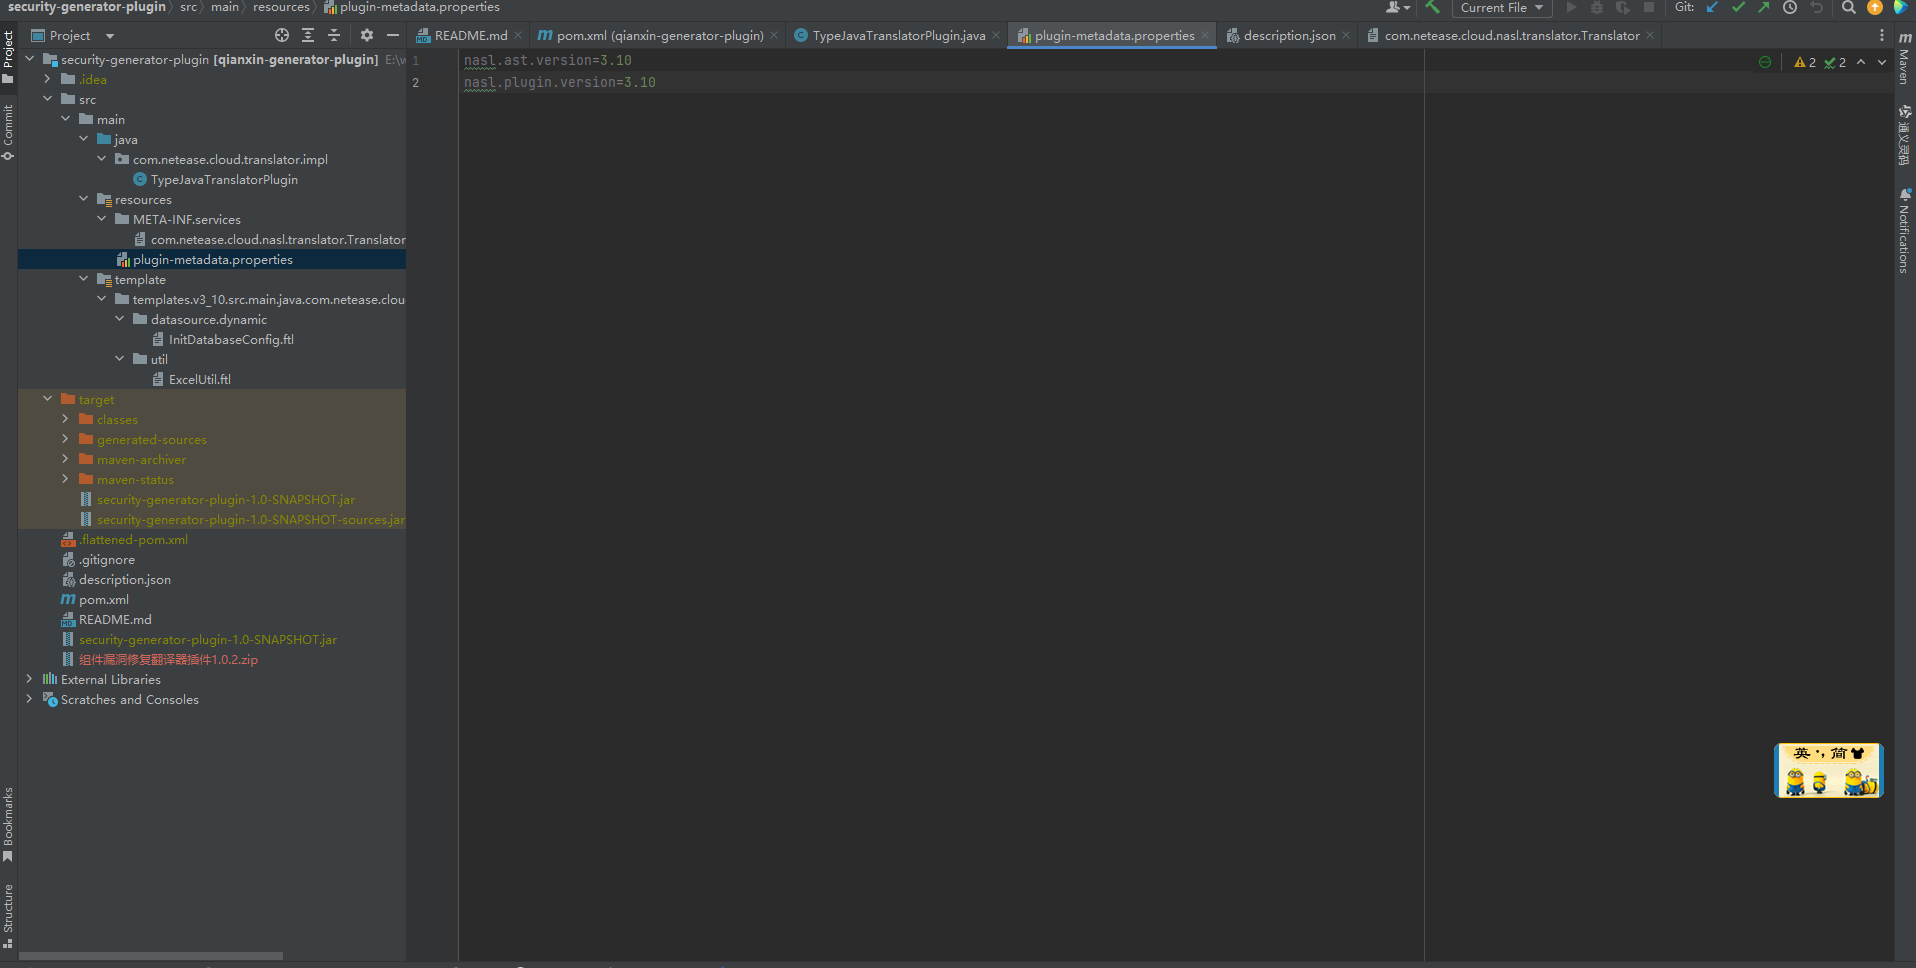Open the Maven tool window
1916x968 pixels.
pos(1905,58)
